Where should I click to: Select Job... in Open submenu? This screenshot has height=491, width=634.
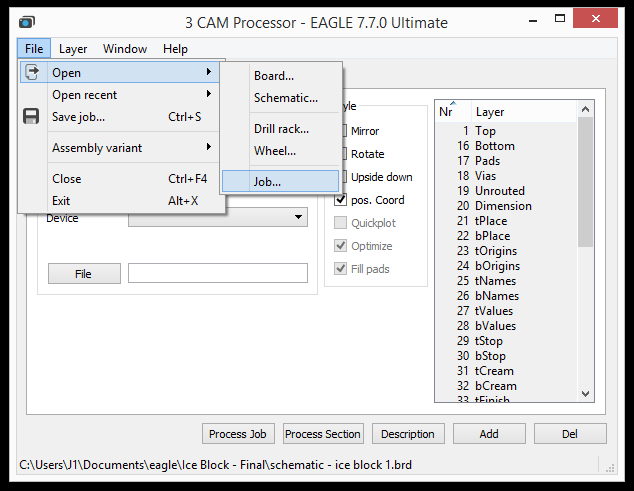(x=281, y=182)
